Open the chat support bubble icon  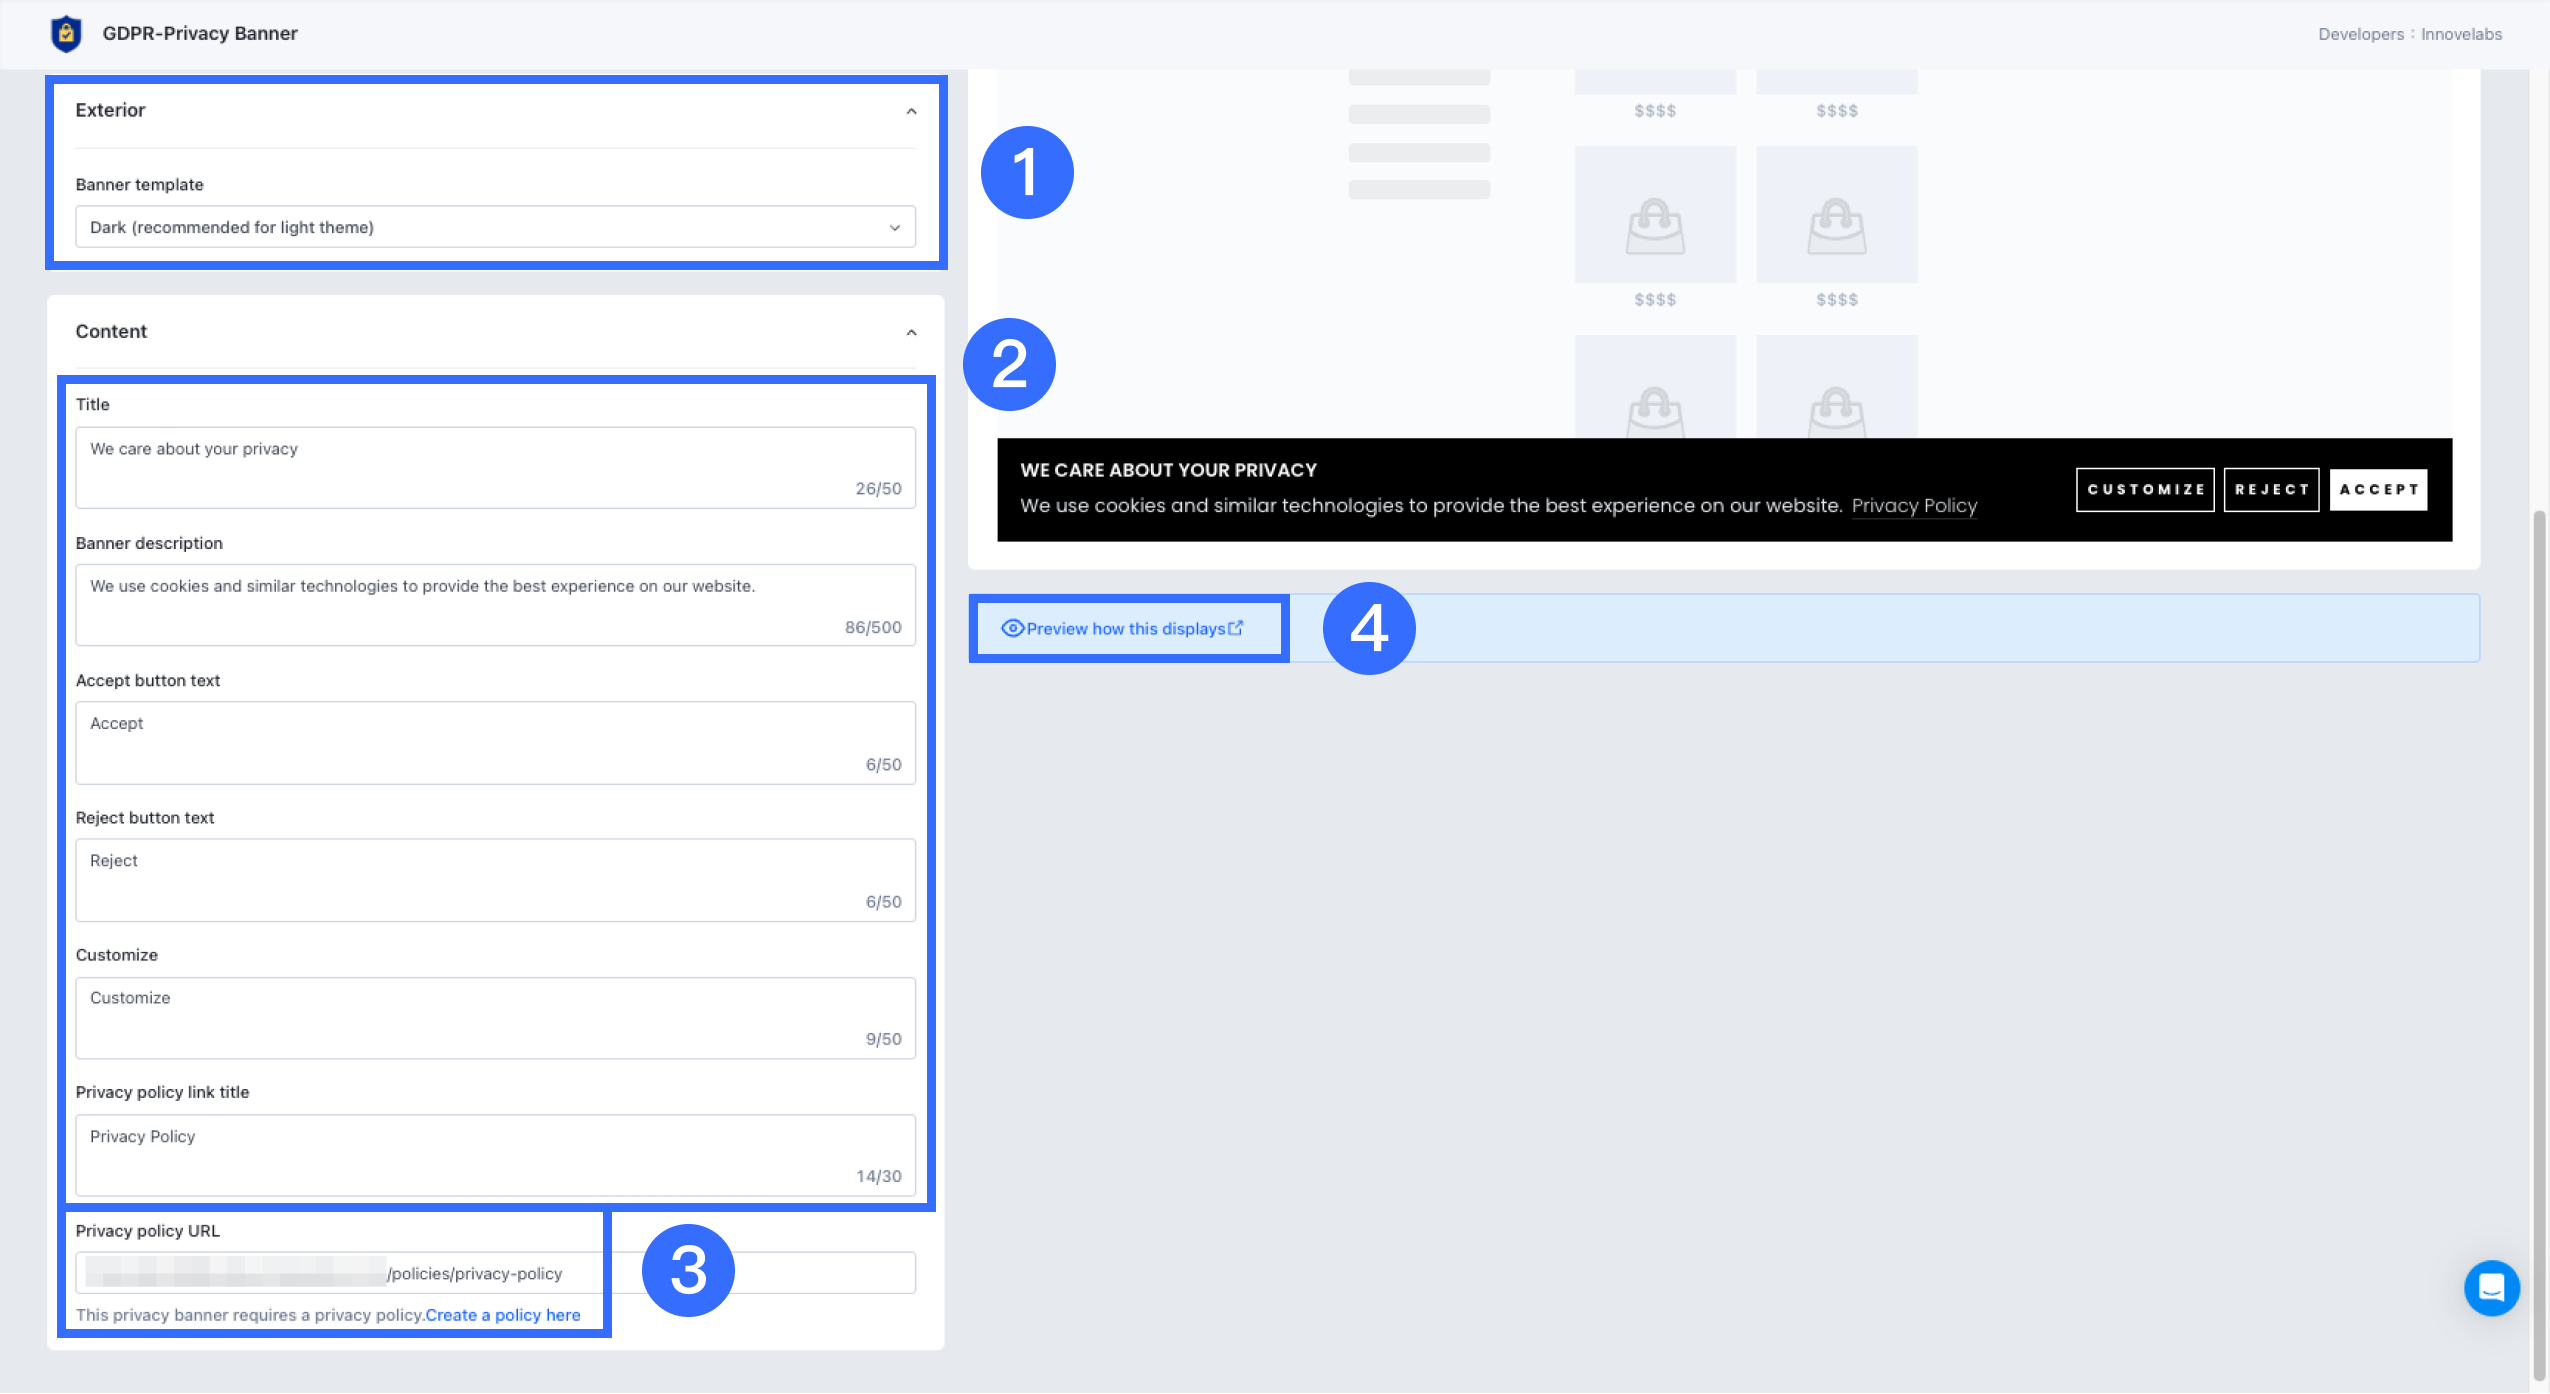(x=2491, y=1287)
